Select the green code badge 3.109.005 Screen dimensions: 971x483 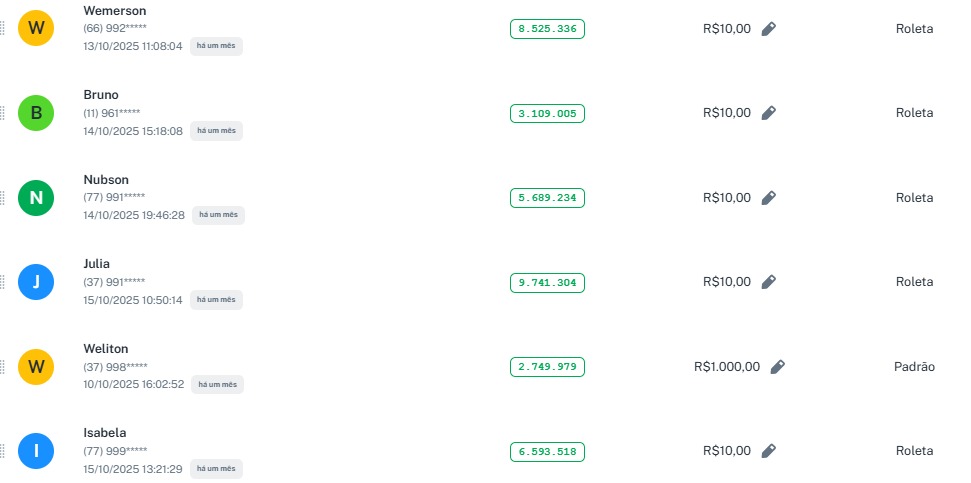(x=547, y=114)
